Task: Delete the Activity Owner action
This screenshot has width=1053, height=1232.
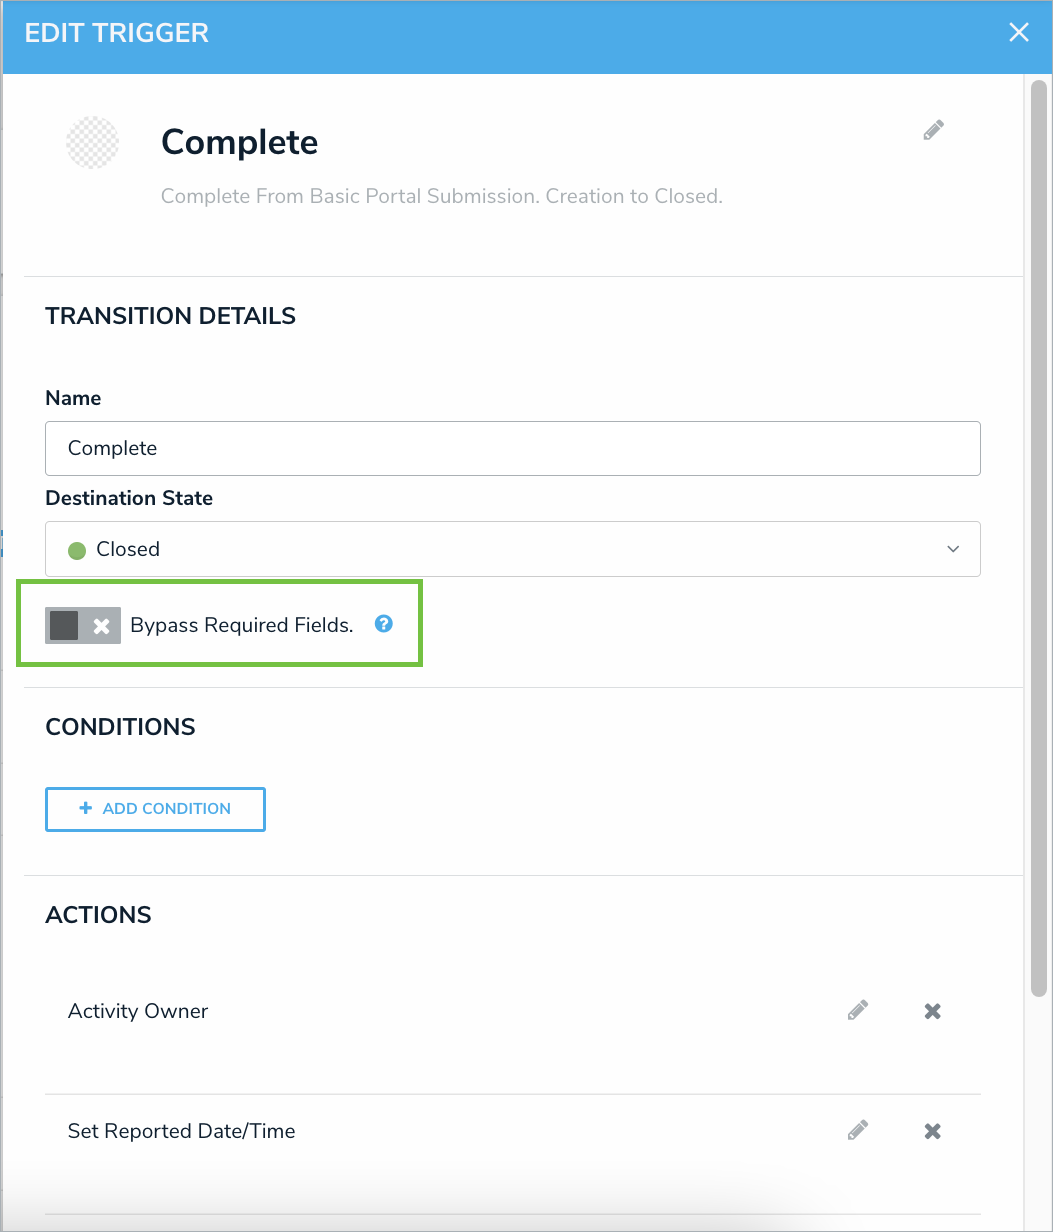Action: tap(932, 1011)
